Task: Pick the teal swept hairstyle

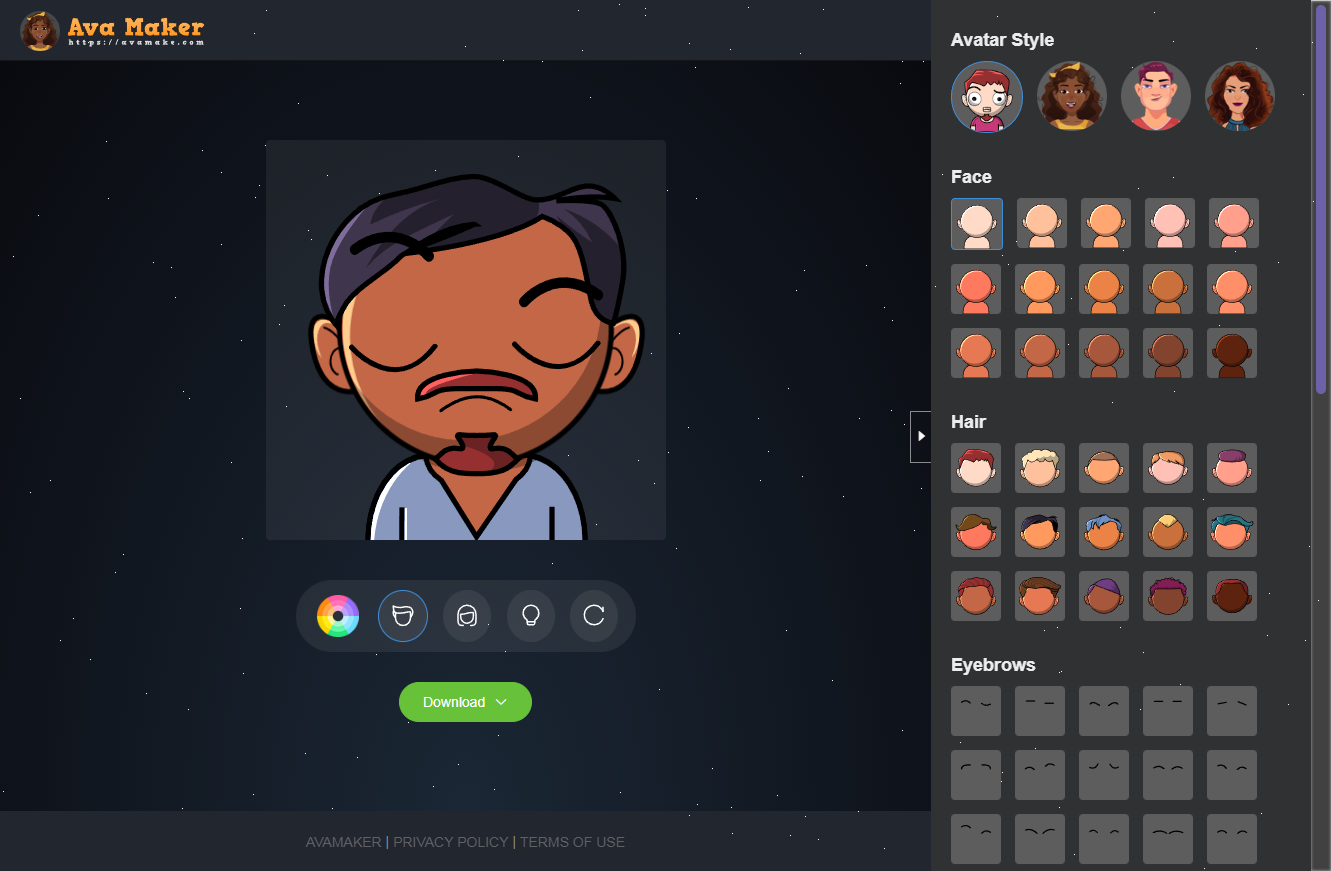Action: click(x=1232, y=532)
